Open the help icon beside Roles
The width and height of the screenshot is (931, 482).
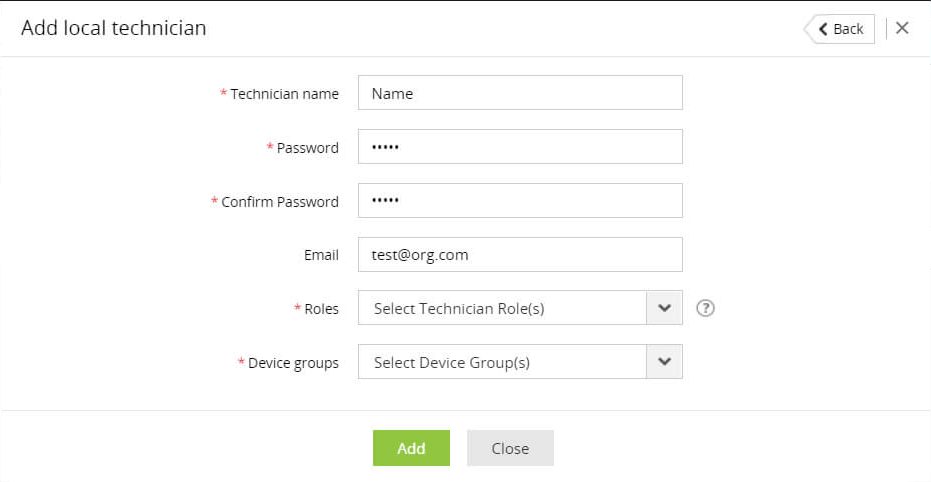pos(705,308)
